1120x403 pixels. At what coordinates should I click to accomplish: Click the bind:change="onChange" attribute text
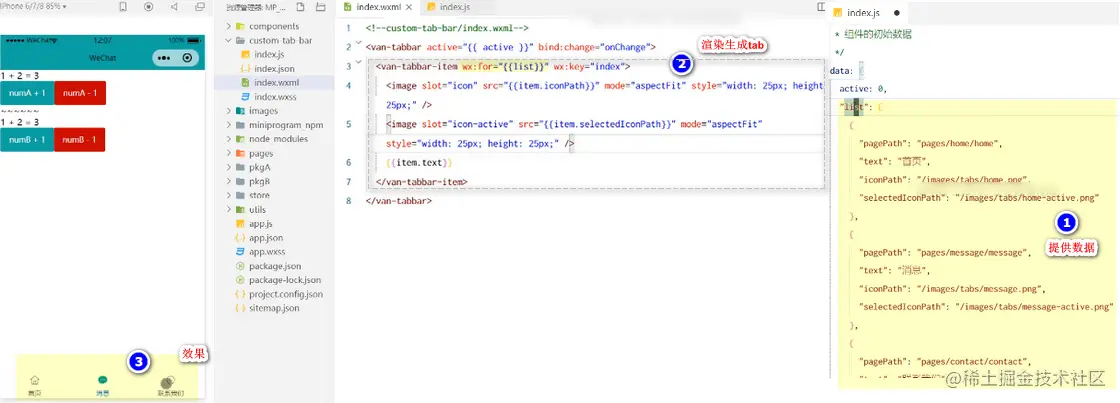596,47
